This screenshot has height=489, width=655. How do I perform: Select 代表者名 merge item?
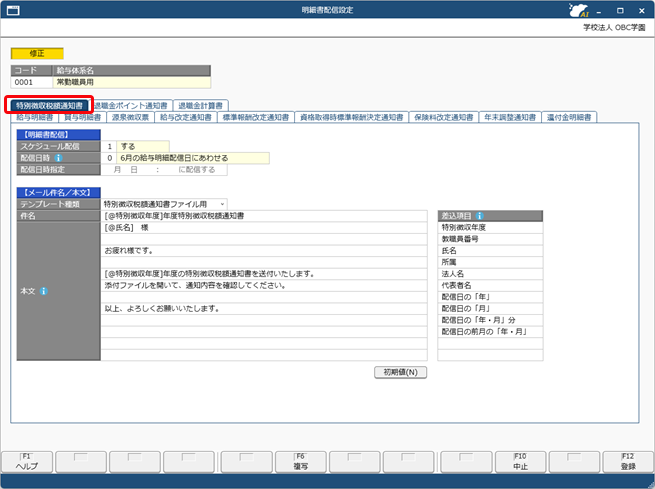tap(490, 286)
